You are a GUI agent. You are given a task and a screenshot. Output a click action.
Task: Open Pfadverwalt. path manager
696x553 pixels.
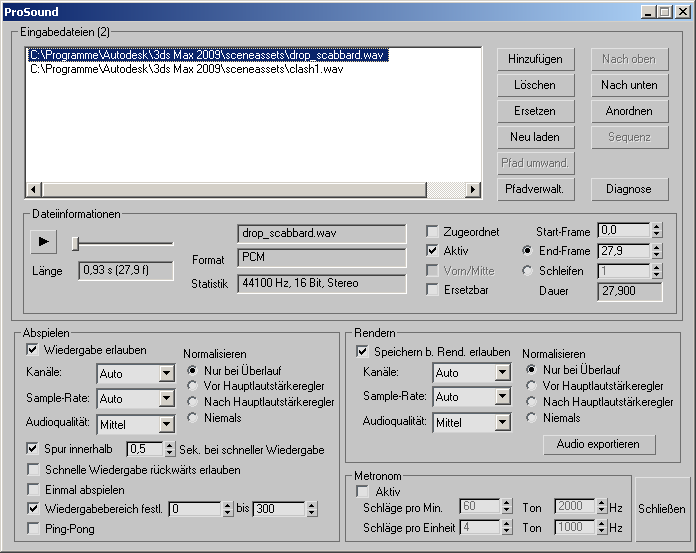point(536,189)
